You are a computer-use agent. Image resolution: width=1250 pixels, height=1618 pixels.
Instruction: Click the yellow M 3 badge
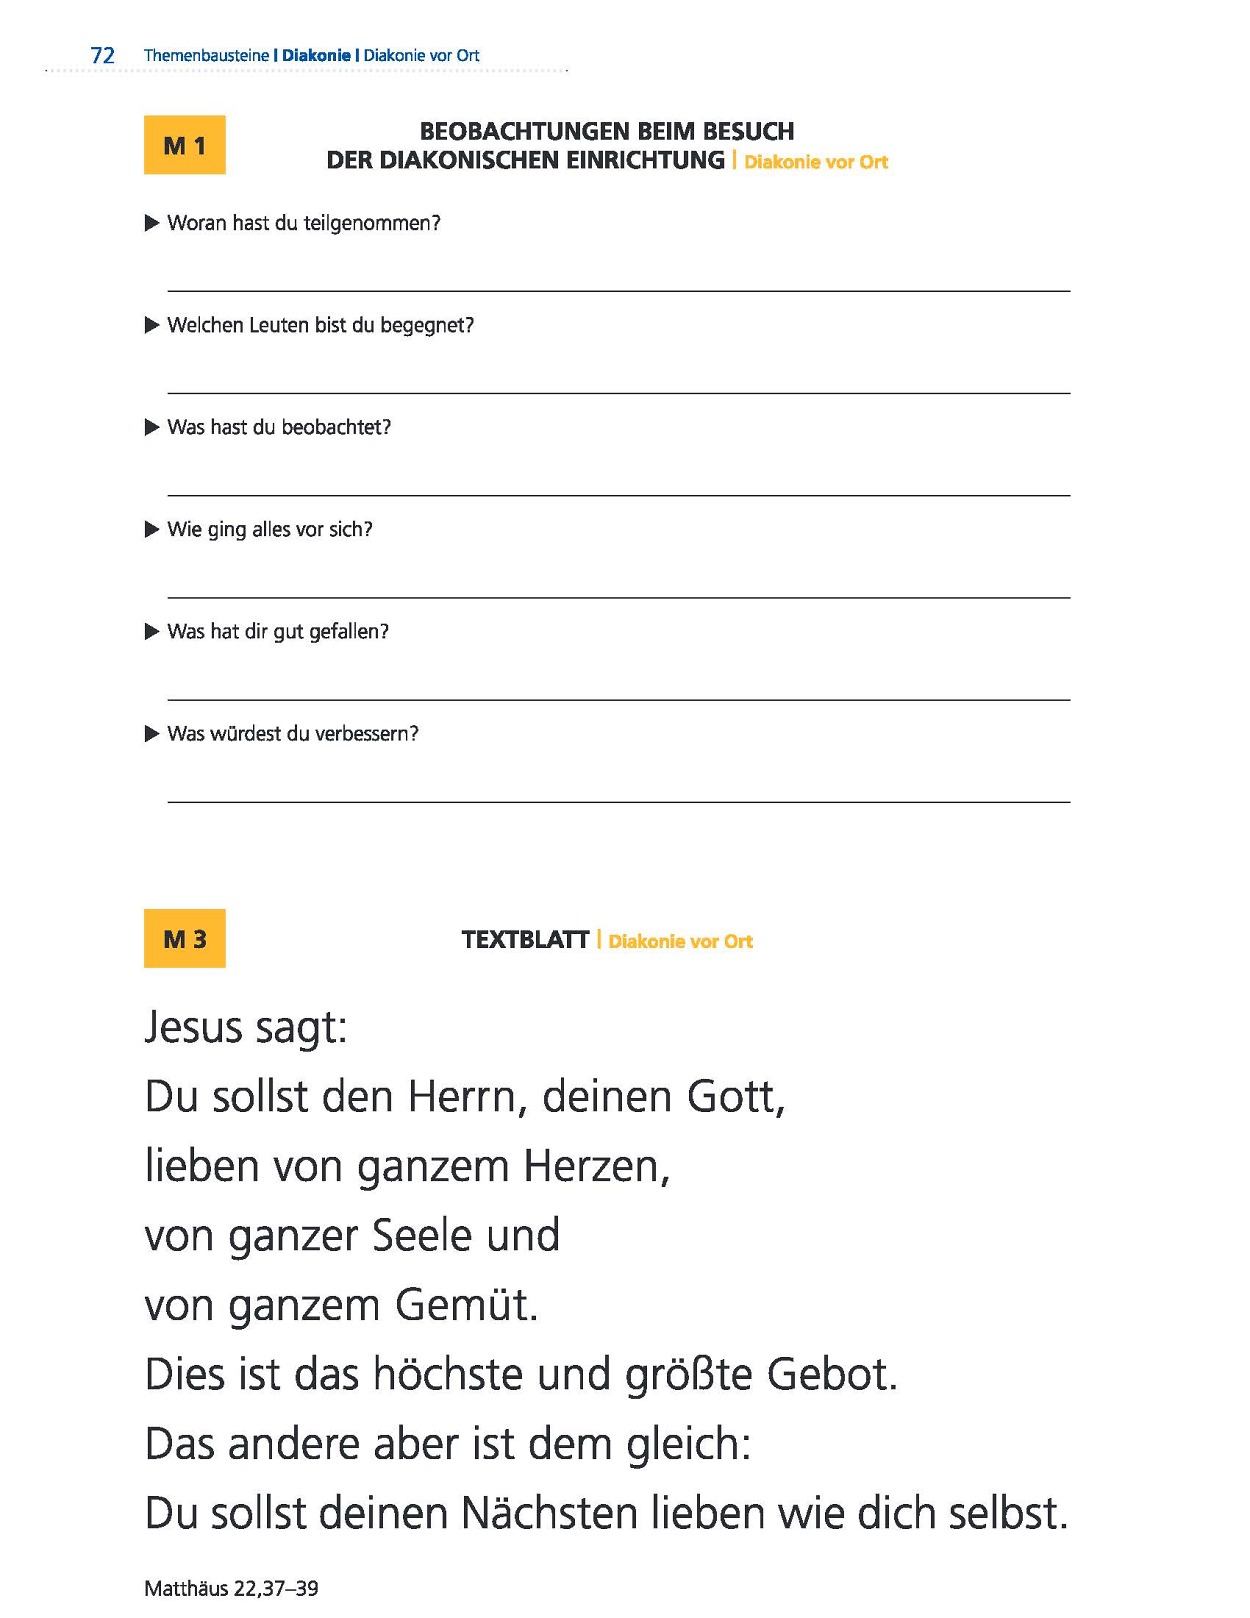185,938
